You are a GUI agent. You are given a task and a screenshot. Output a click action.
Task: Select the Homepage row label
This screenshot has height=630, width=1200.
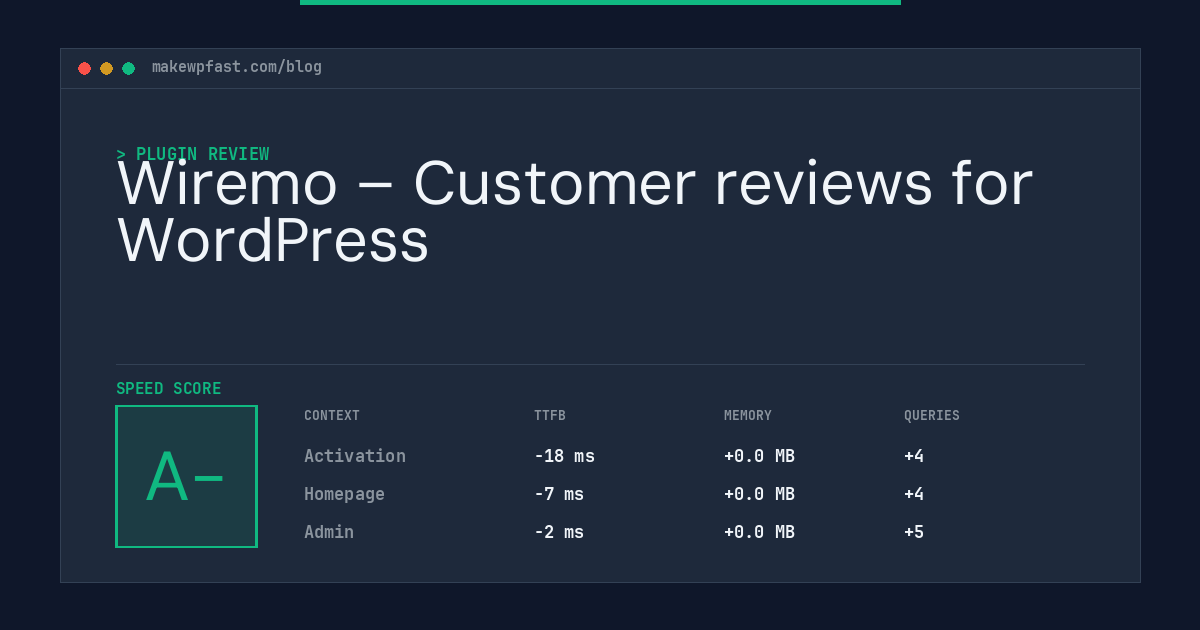[x=344, y=494]
